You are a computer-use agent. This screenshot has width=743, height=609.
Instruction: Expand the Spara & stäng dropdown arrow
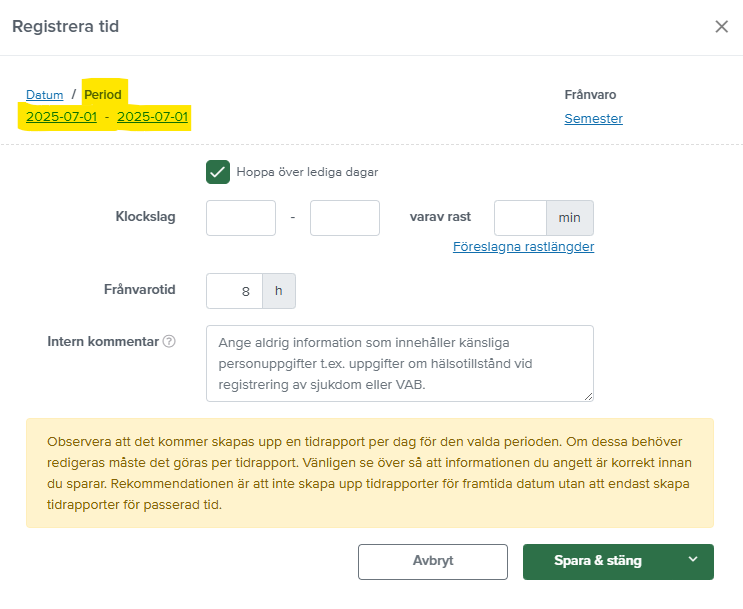coord(693,560)
